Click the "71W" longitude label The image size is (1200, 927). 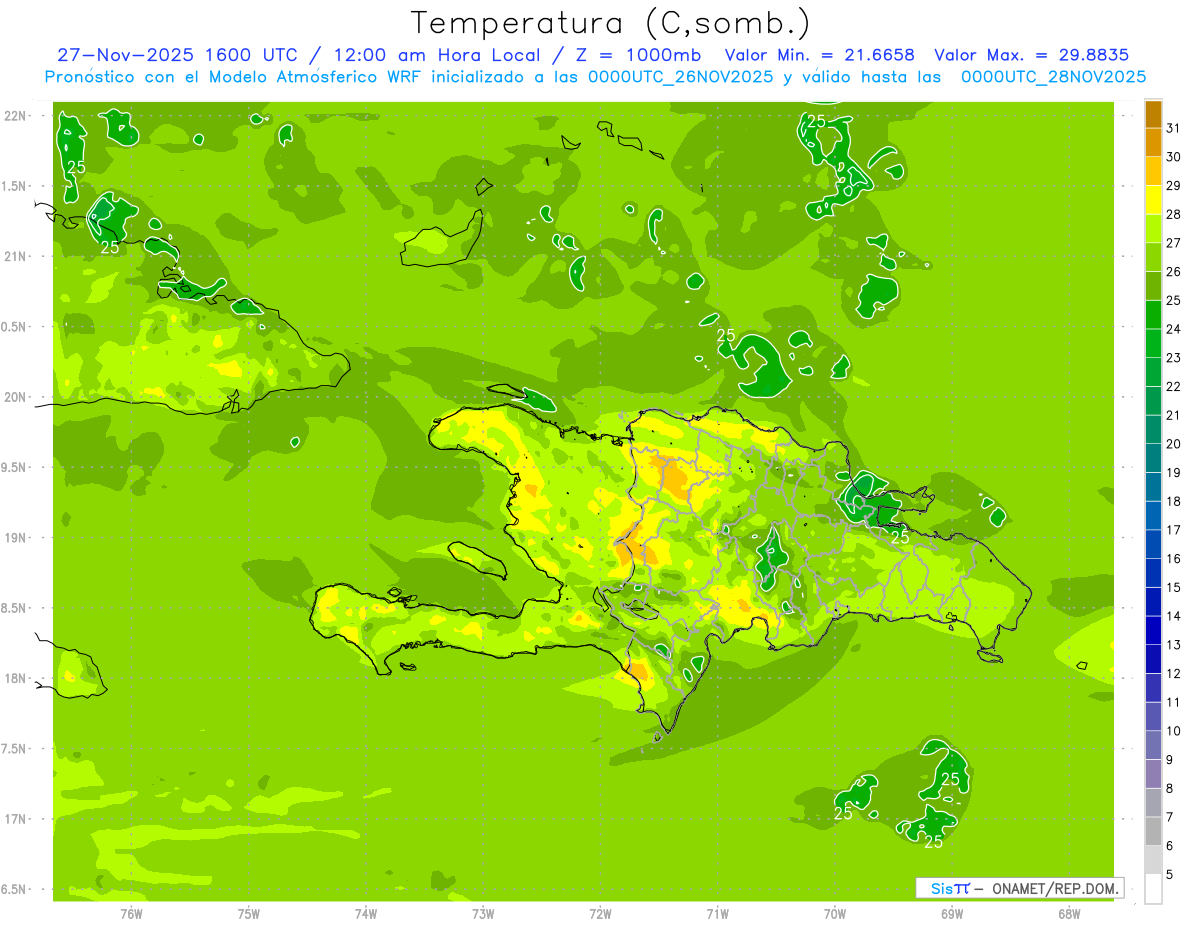point(717,913)
